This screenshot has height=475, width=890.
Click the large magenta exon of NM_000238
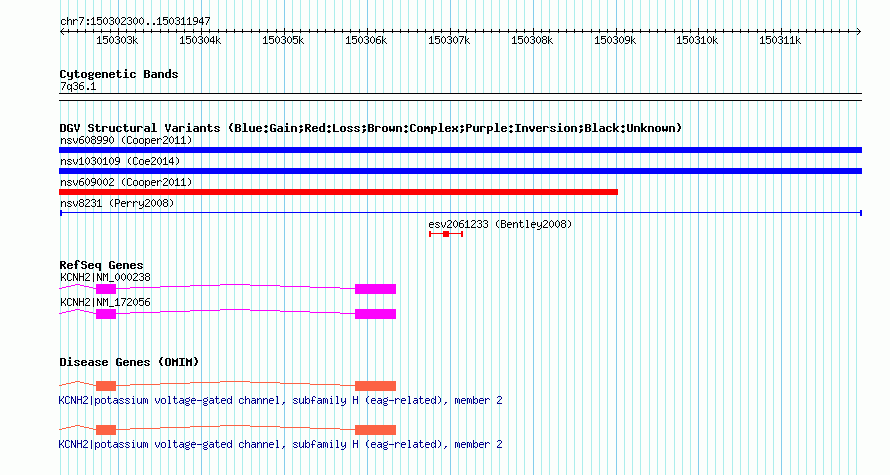click(x=375, y=289)
